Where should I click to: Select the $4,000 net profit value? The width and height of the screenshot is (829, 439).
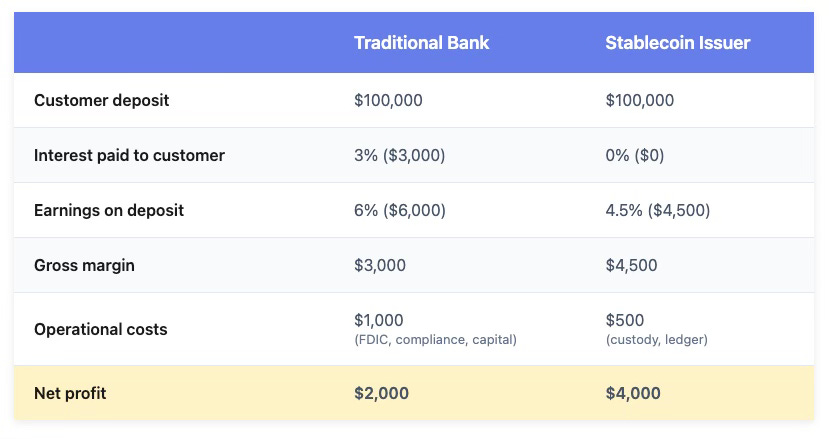point(633,393)
